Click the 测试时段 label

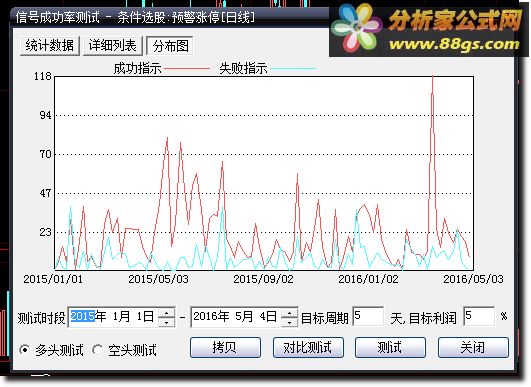41,318
